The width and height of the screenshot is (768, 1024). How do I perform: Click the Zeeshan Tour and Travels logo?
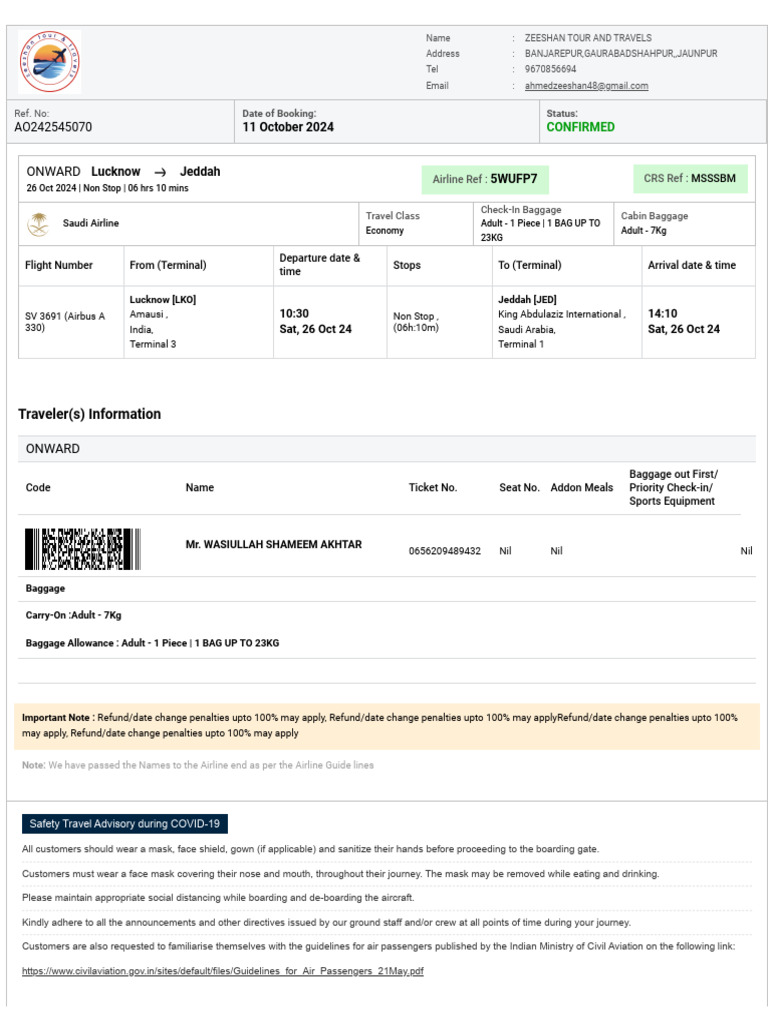[x=49, y=62]
